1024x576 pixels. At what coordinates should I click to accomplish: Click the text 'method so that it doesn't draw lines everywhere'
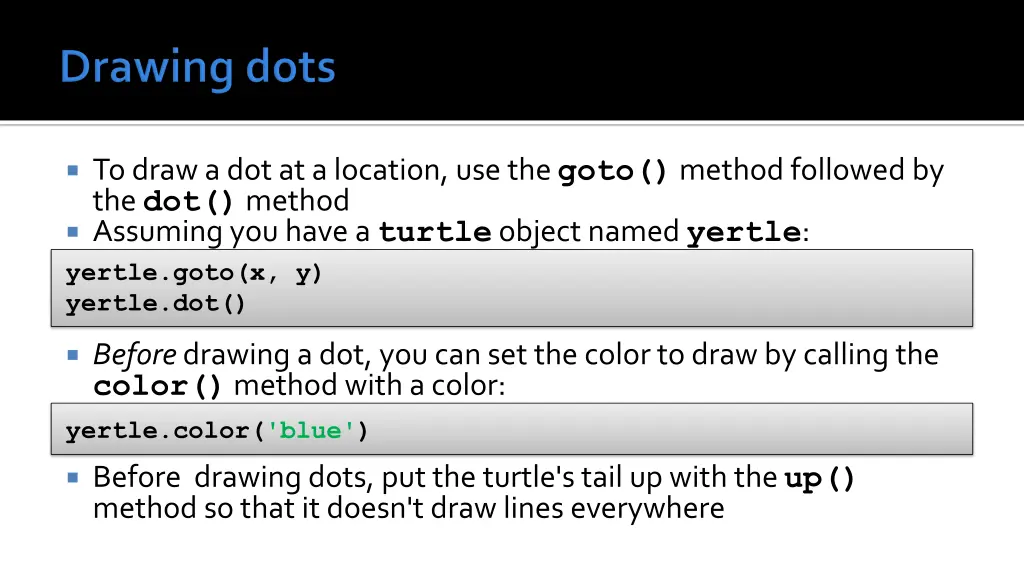[409, 508]
